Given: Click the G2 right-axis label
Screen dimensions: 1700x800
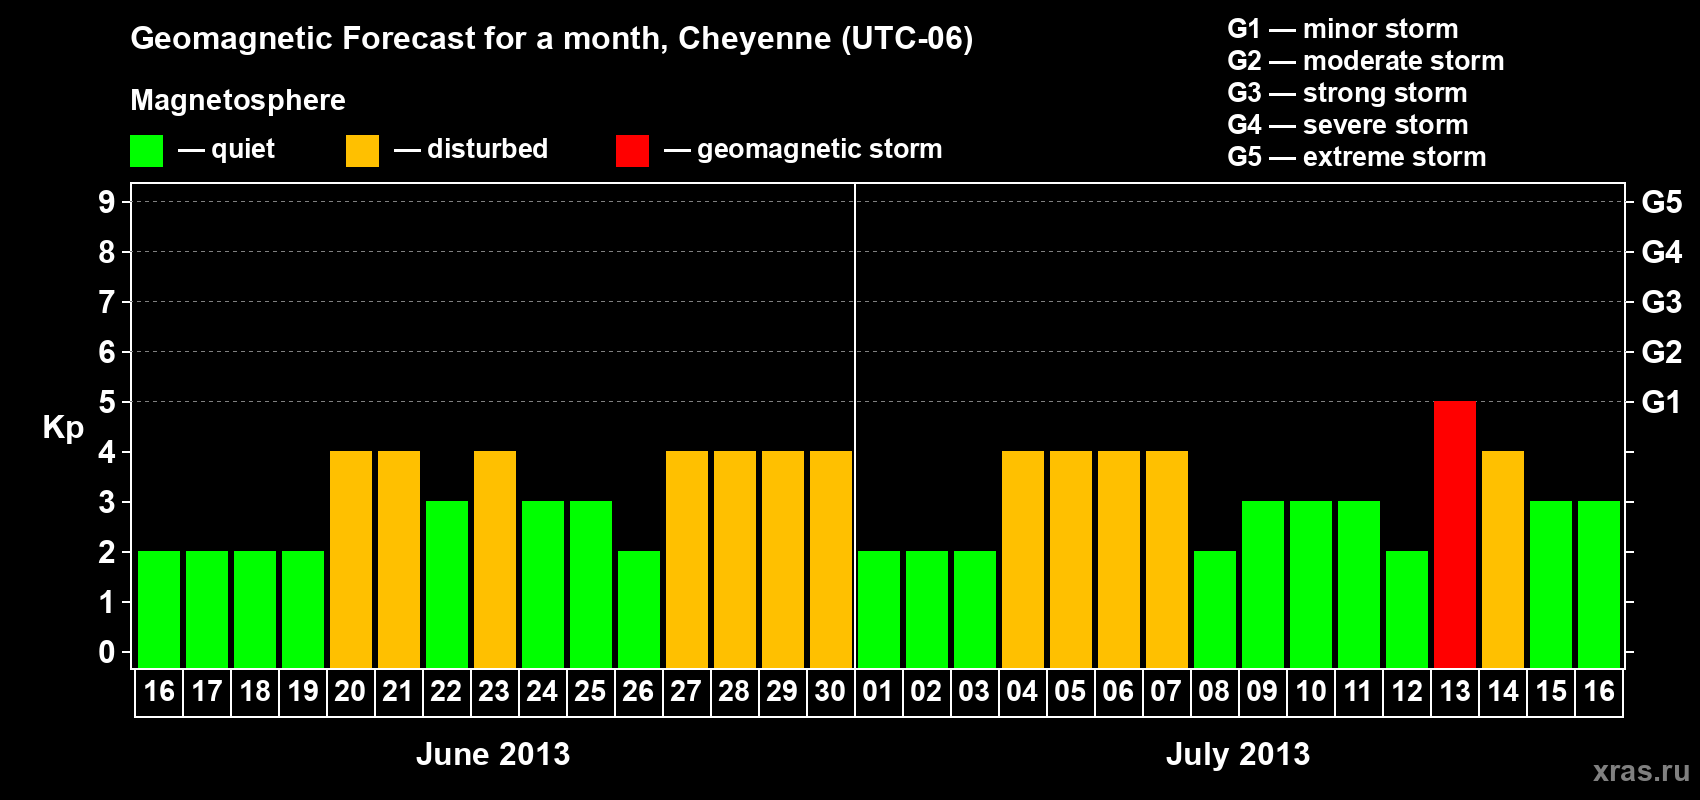Looking at the screenshot, I should click(x=1662, y=352).
